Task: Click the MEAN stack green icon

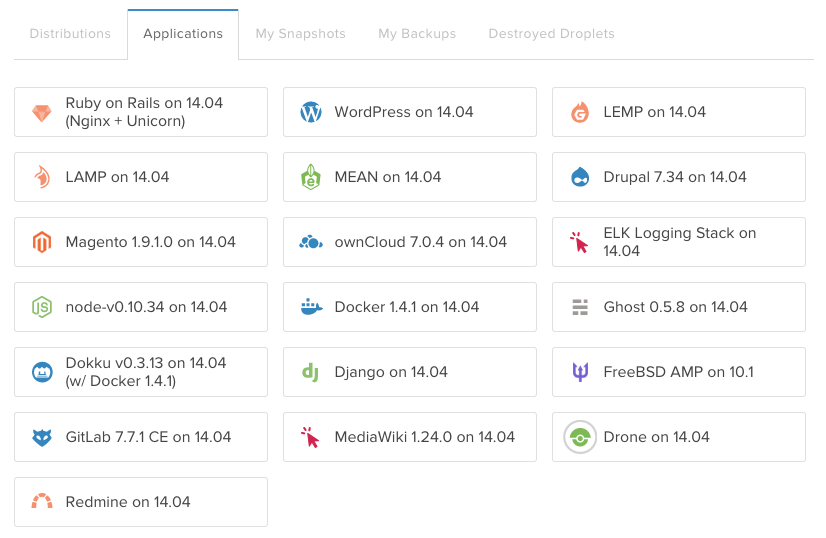Action: tap(311, 177)
